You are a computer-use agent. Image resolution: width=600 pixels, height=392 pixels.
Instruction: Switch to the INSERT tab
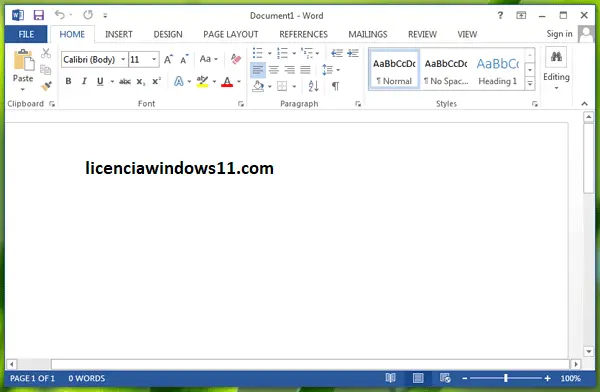tap(119, 34)
